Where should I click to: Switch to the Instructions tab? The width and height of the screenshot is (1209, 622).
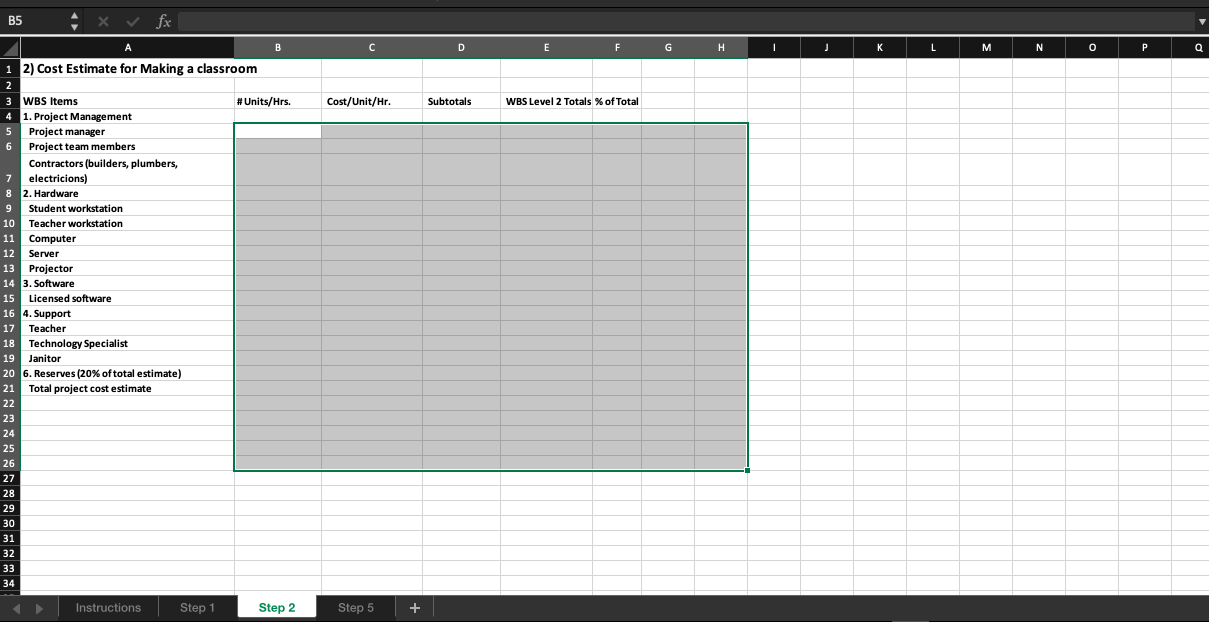click(x=108, y=607)
